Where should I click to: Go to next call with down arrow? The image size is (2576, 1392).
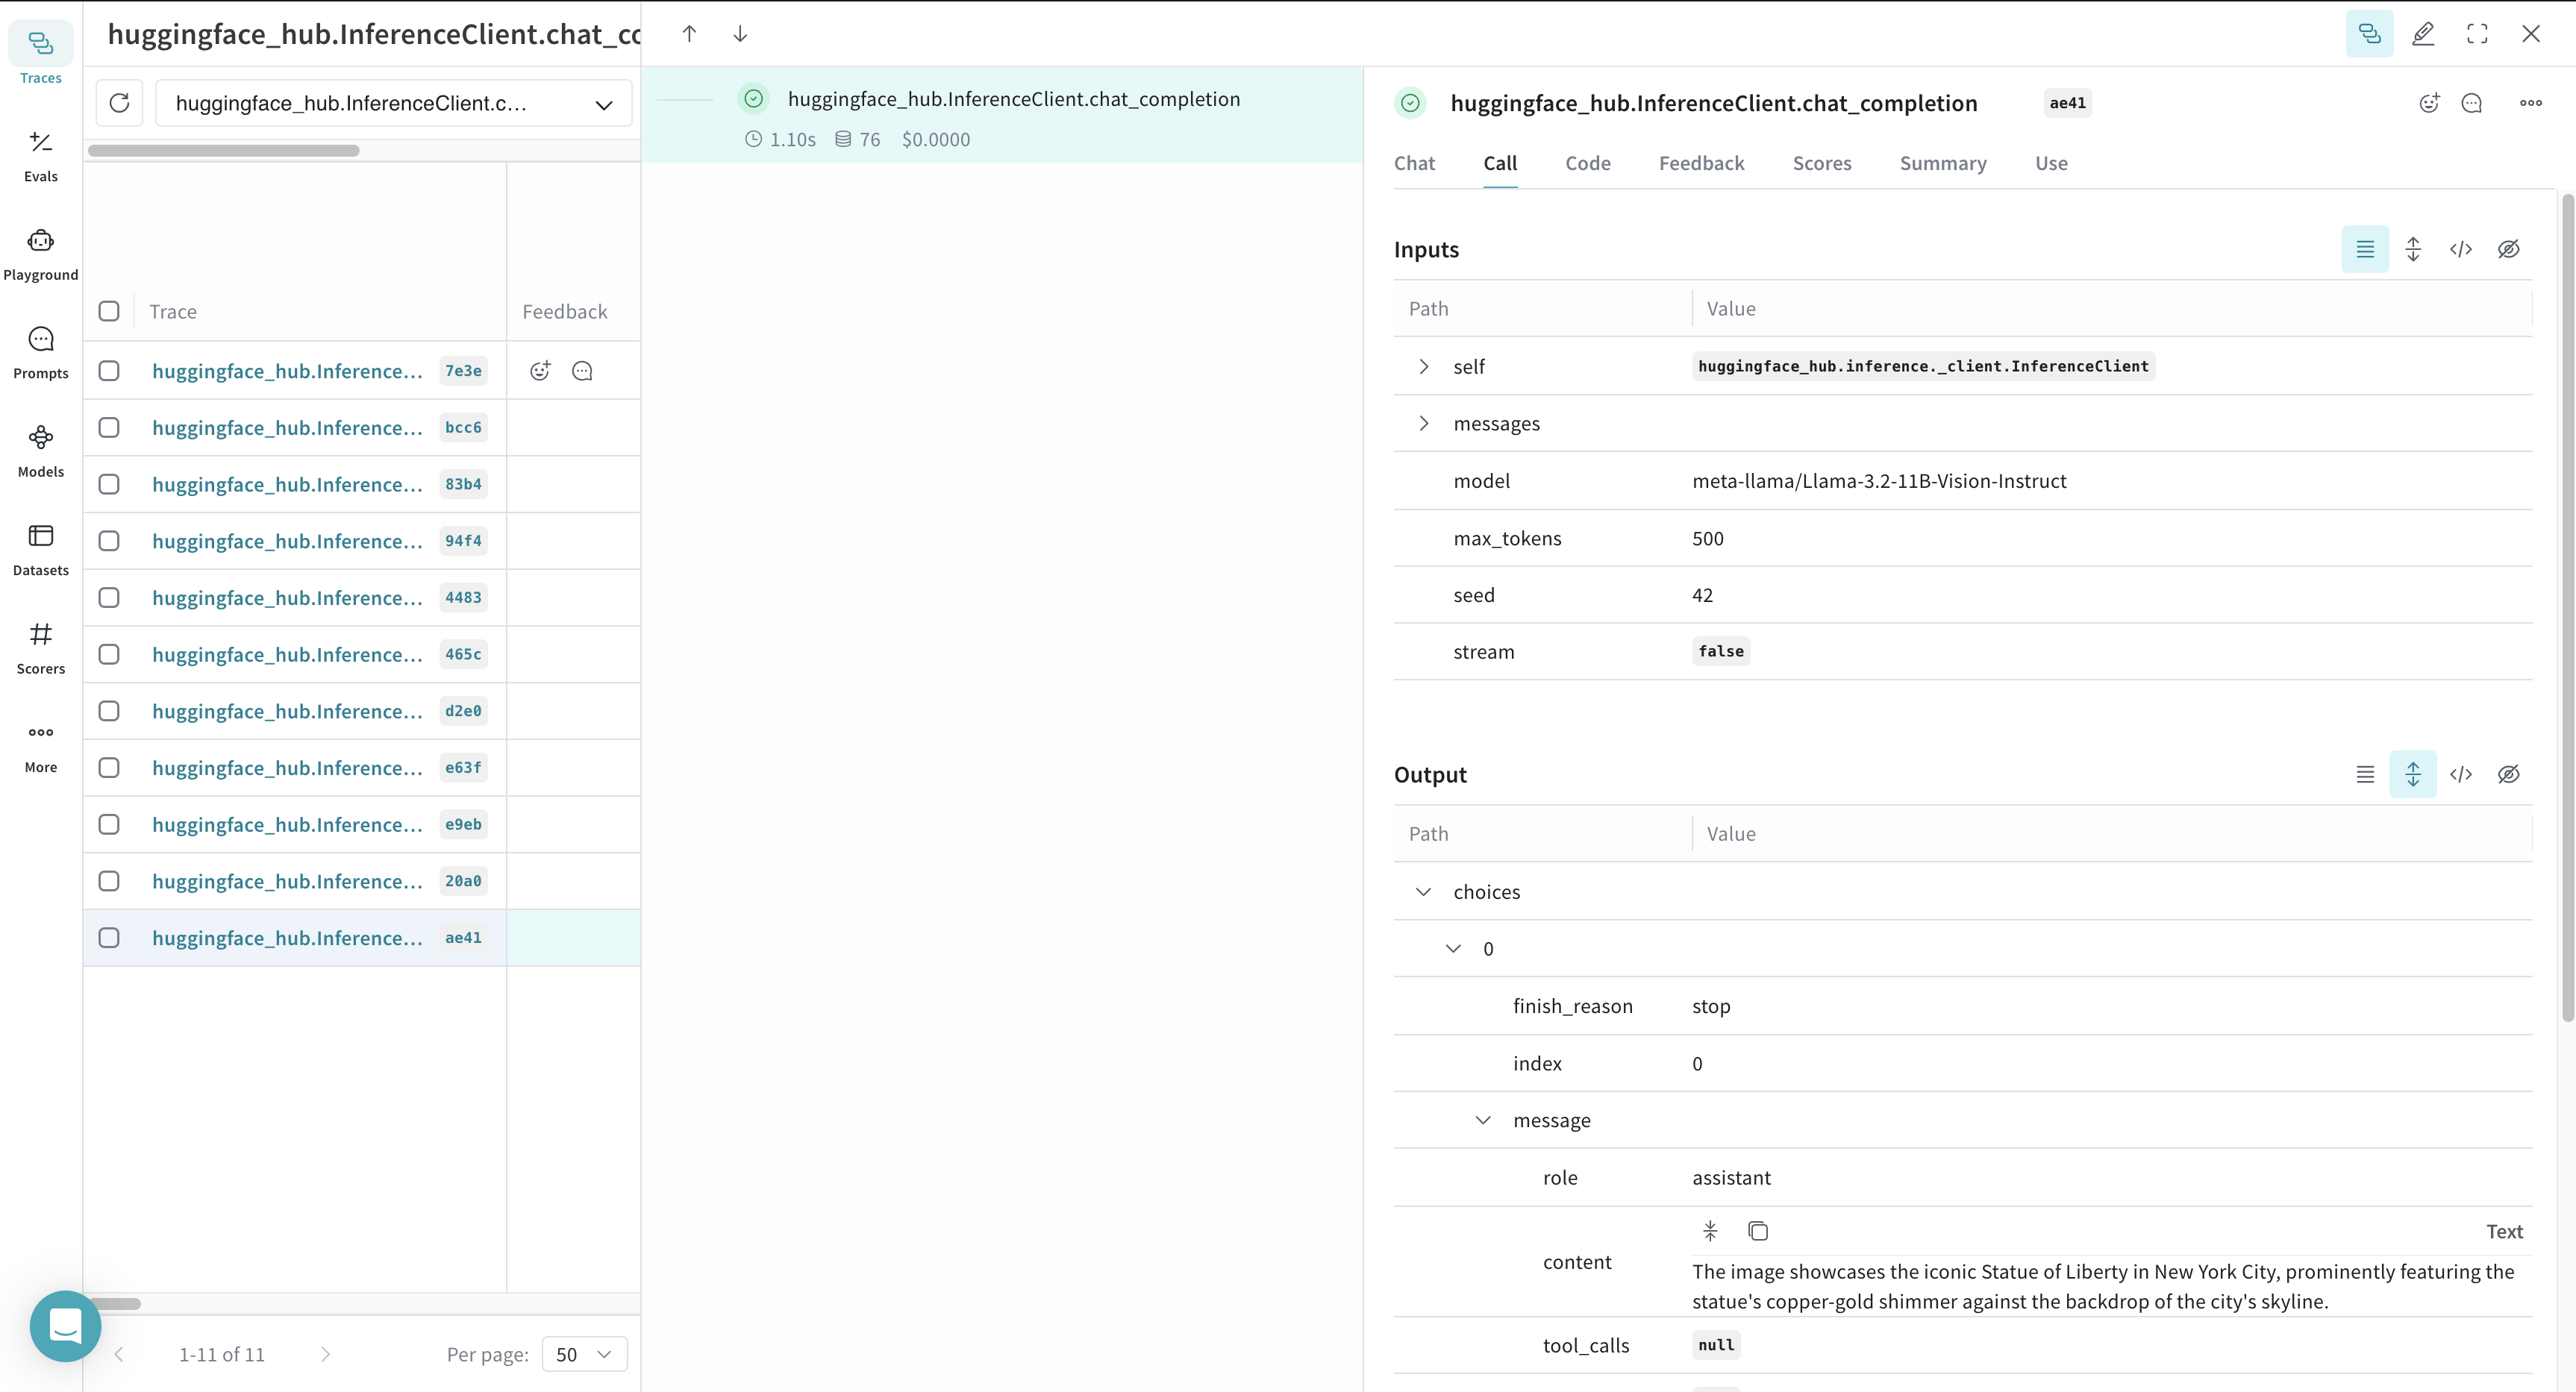click(740, 34)
